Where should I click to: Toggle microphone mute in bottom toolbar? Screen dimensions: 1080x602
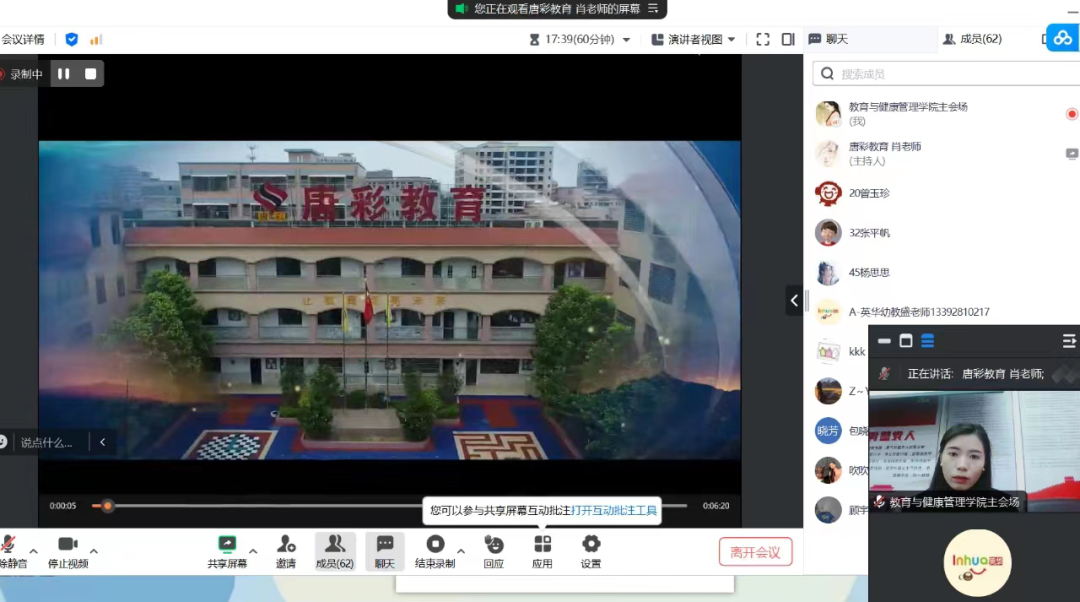9,544
